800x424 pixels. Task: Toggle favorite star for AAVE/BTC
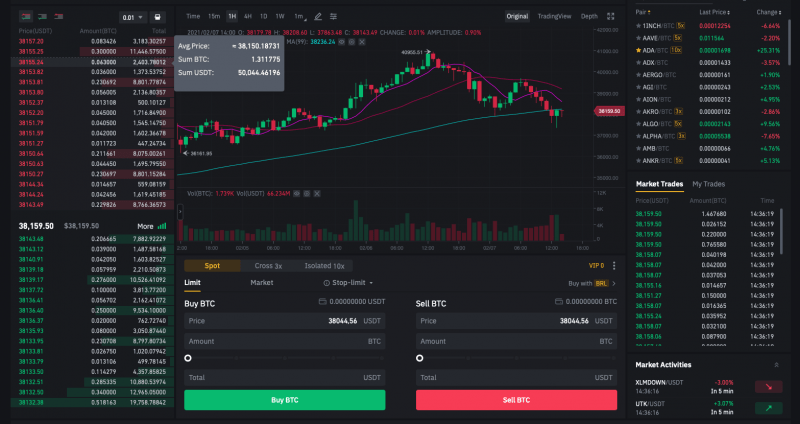(x=638, y=38)
